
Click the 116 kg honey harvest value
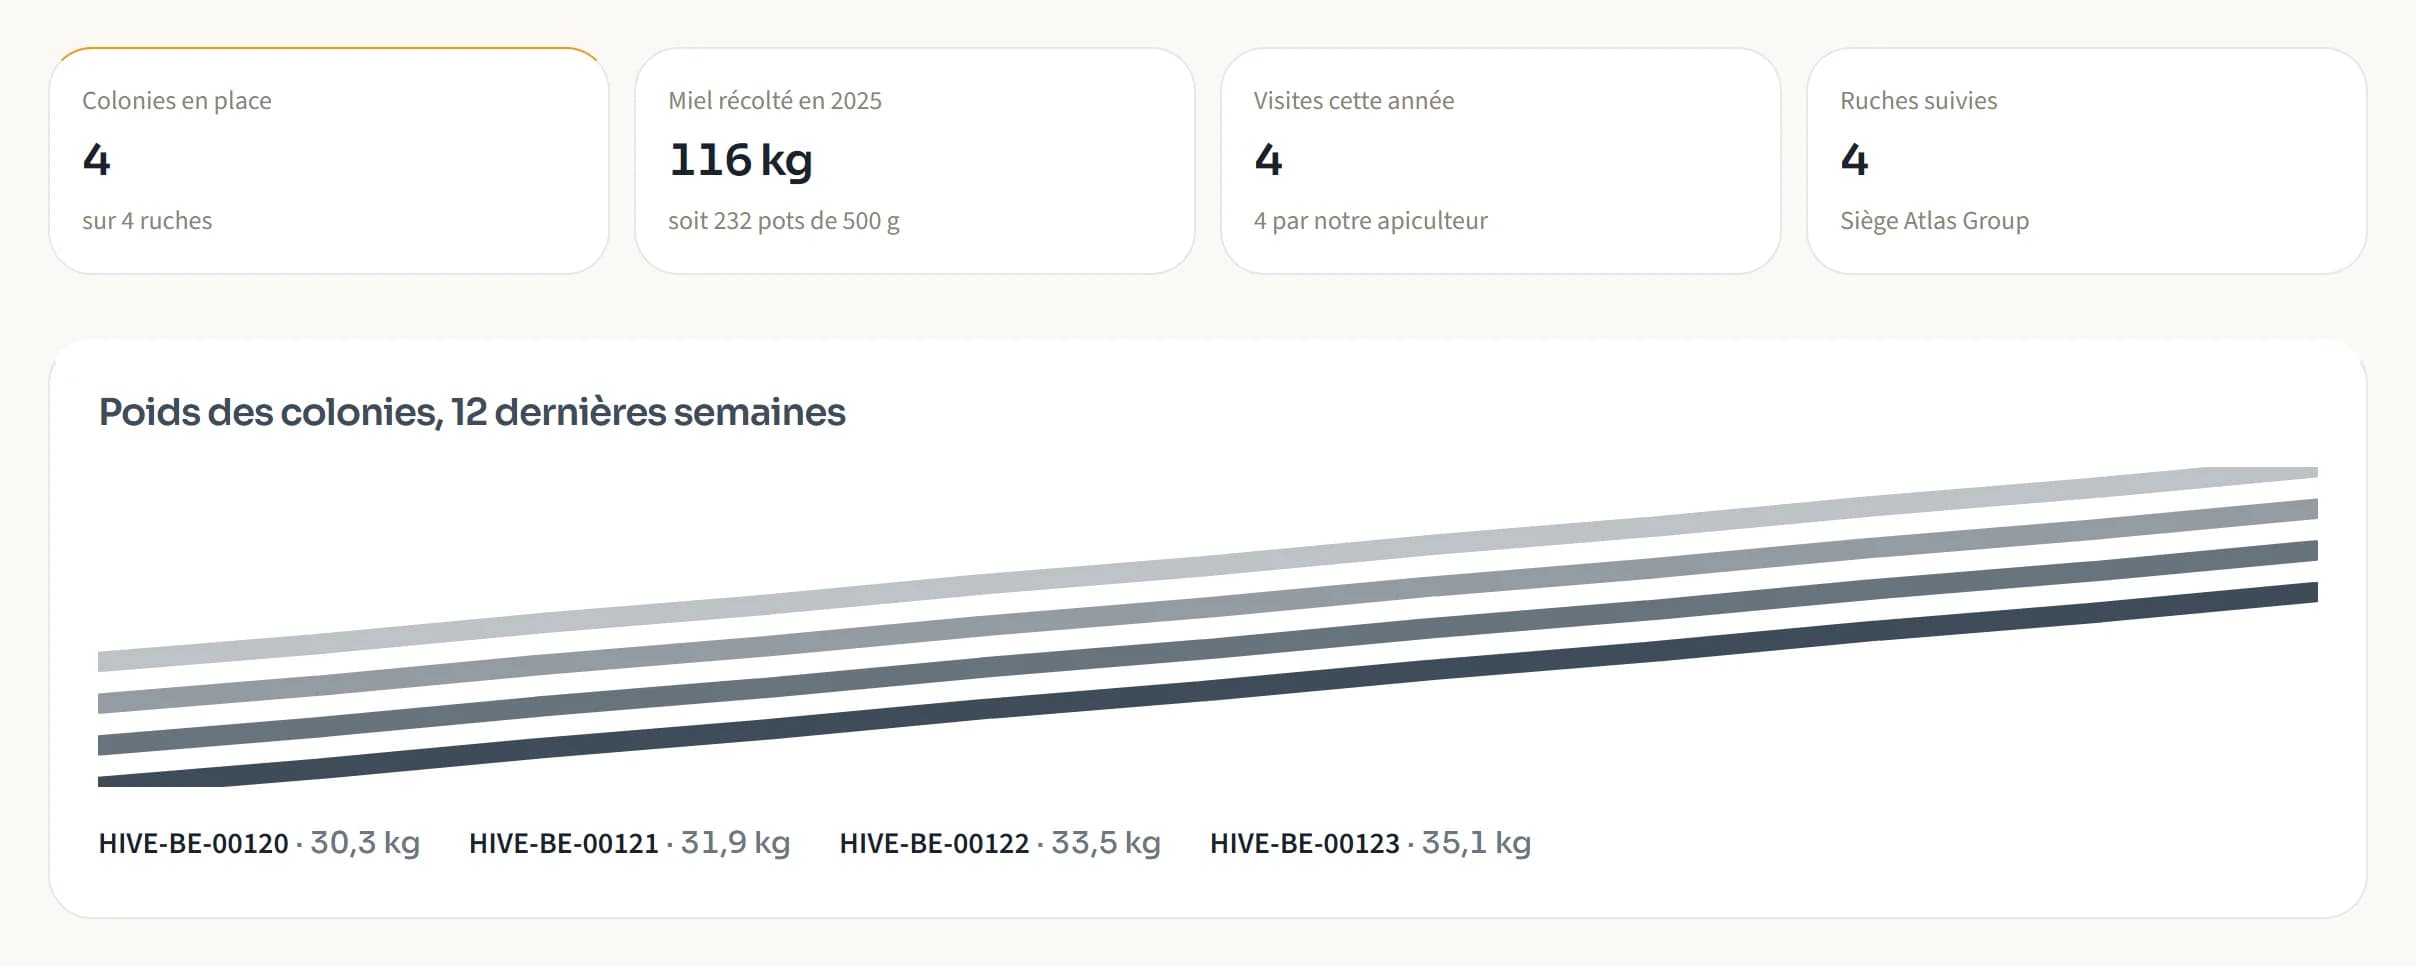tap(741, 160)
